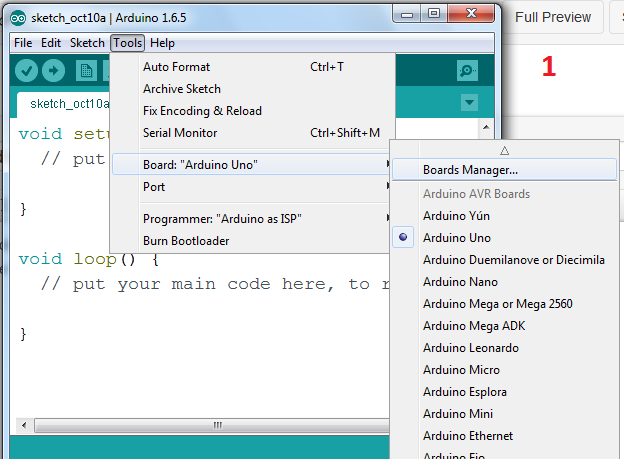Choose Fix Encoding & Reload
Image resolution: width=624 pixels, height=459 pixels.
[251, 111]
